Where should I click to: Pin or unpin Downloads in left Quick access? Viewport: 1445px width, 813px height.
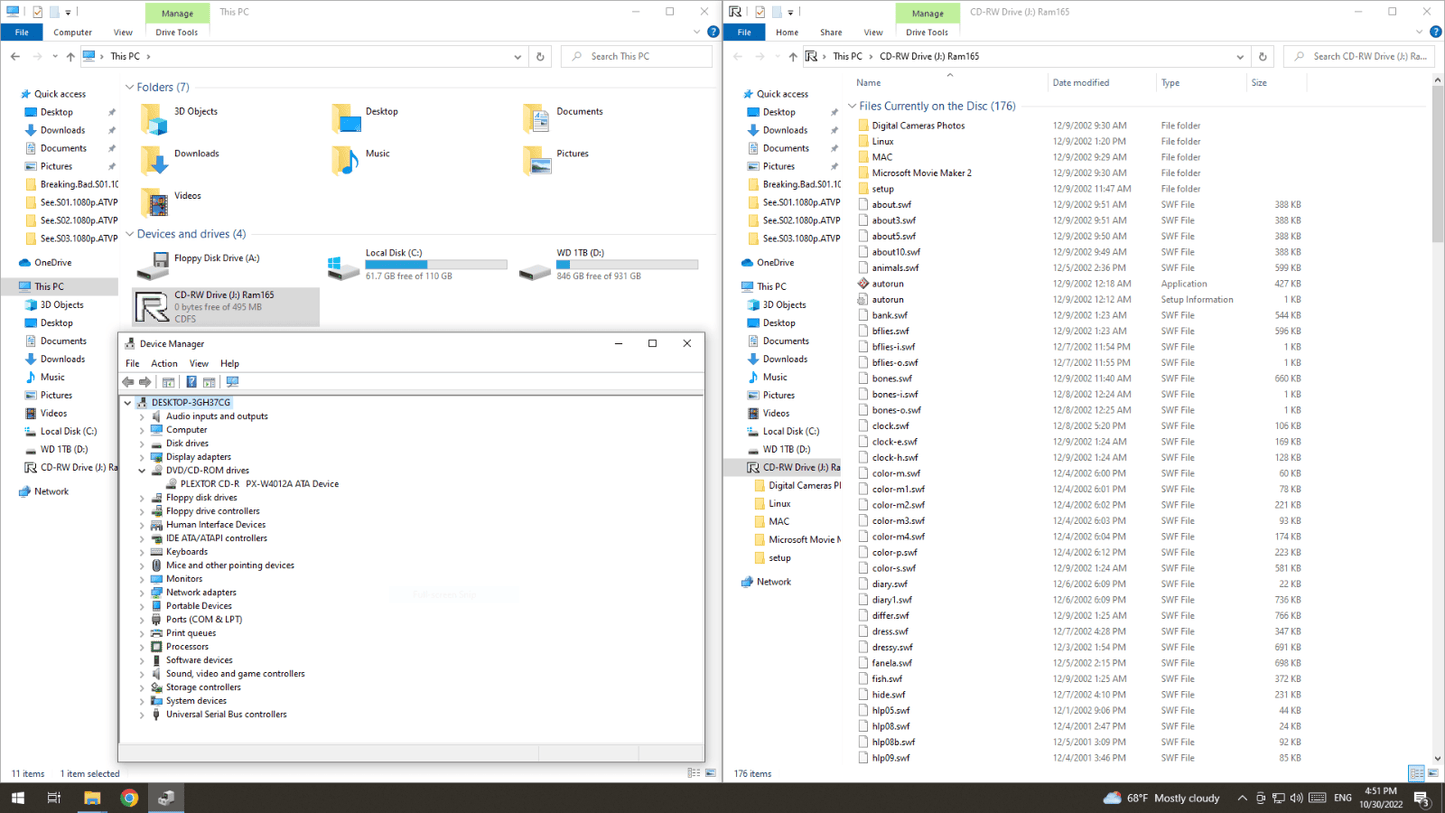pyautogui.click(x=112, y=131)
